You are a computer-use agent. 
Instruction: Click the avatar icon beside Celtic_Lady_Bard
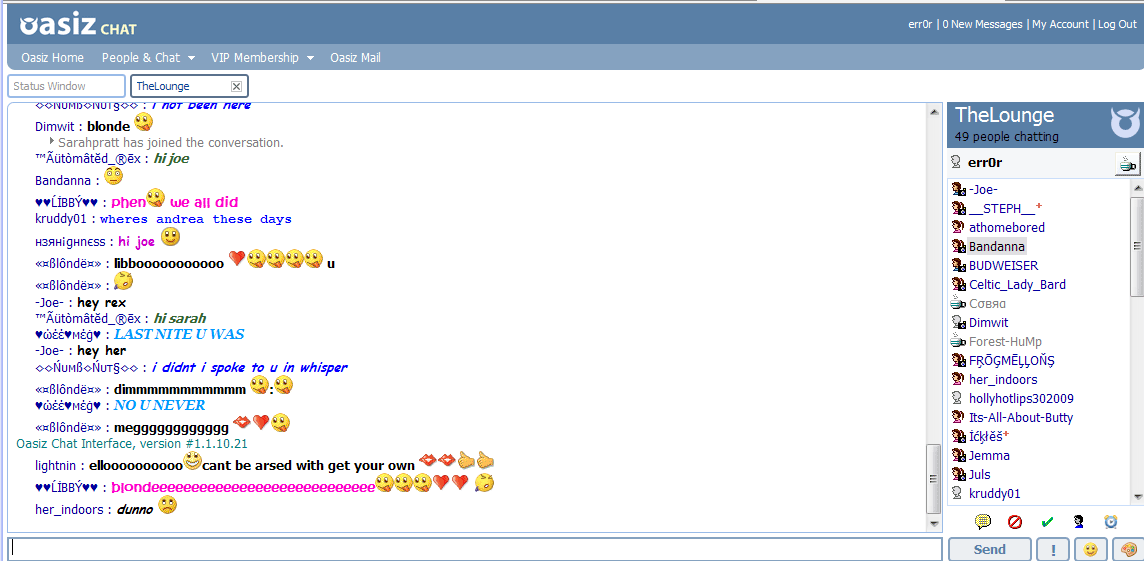click(x=959, y=285)
